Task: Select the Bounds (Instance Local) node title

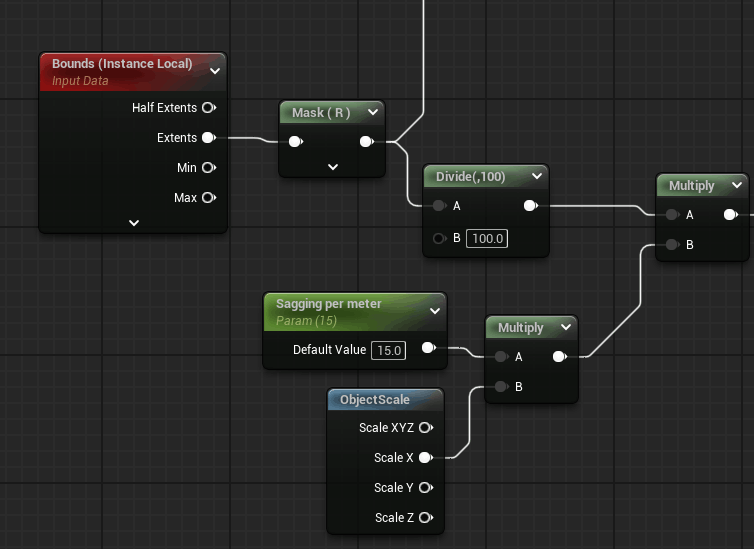Action: (x=122, y=63)
